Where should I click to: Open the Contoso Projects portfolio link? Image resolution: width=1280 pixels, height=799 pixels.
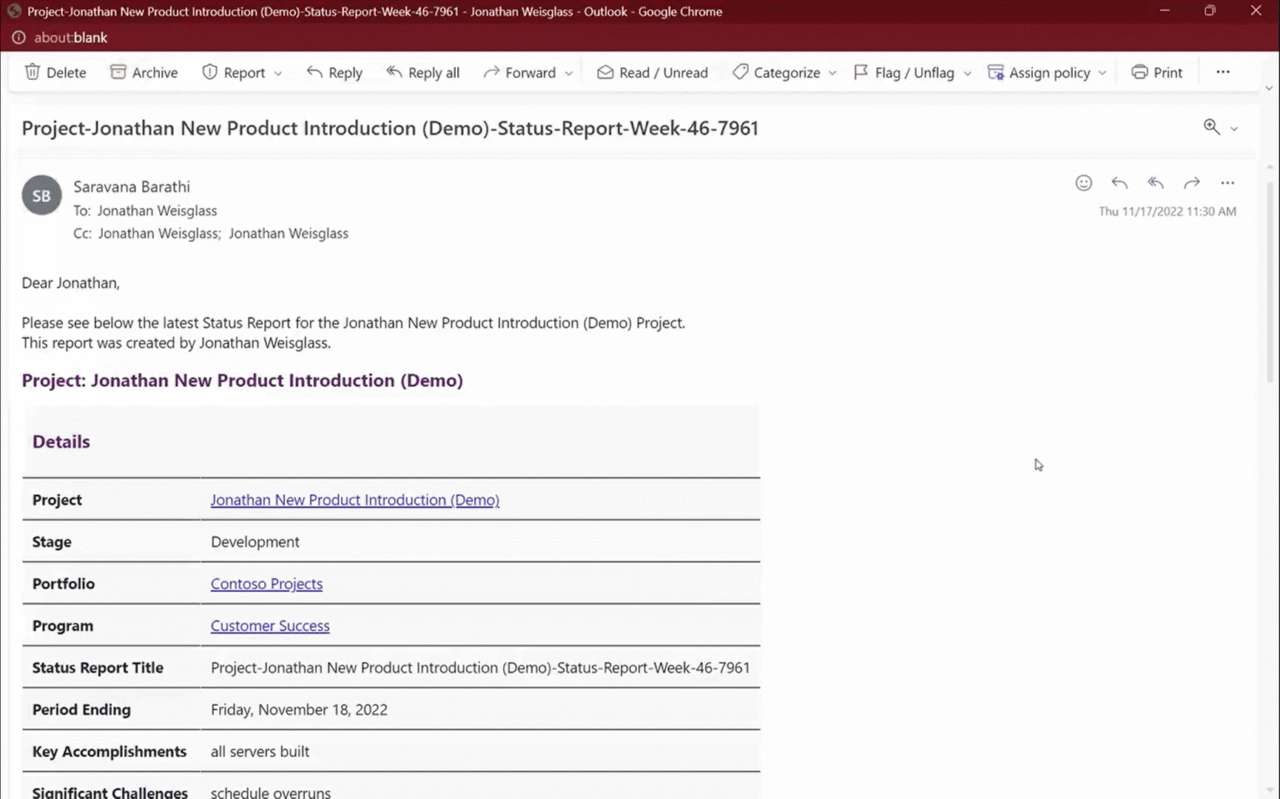click(x=266, y=583)
